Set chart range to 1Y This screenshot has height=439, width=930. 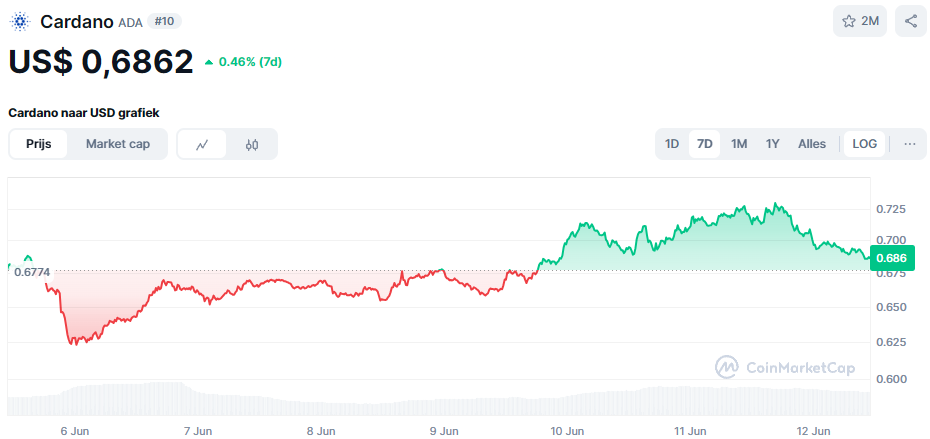(772, 144)
